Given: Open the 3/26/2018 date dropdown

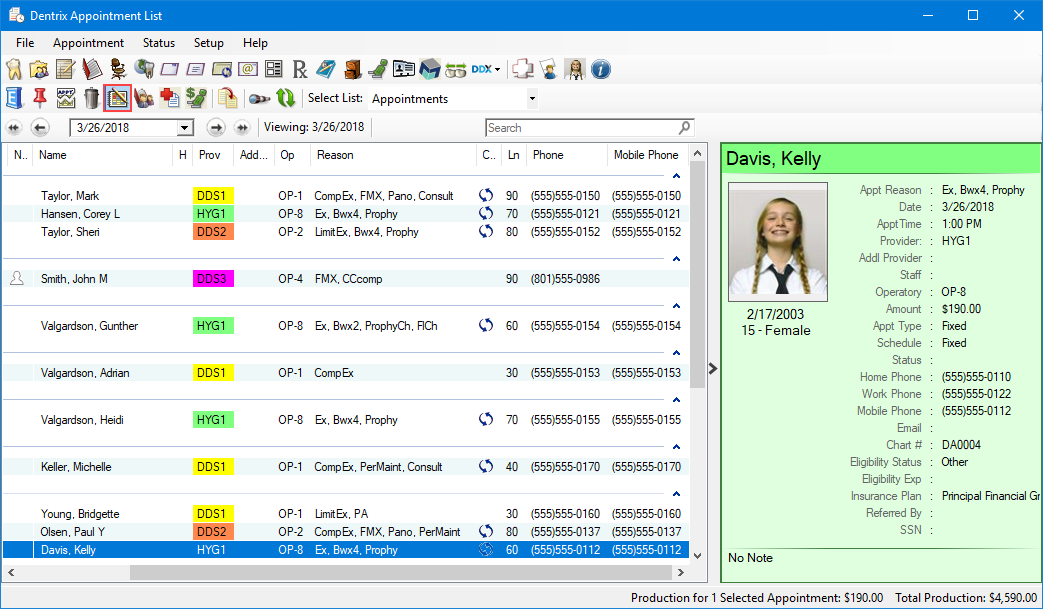Looking at the screenshot, I should point(184,128).
